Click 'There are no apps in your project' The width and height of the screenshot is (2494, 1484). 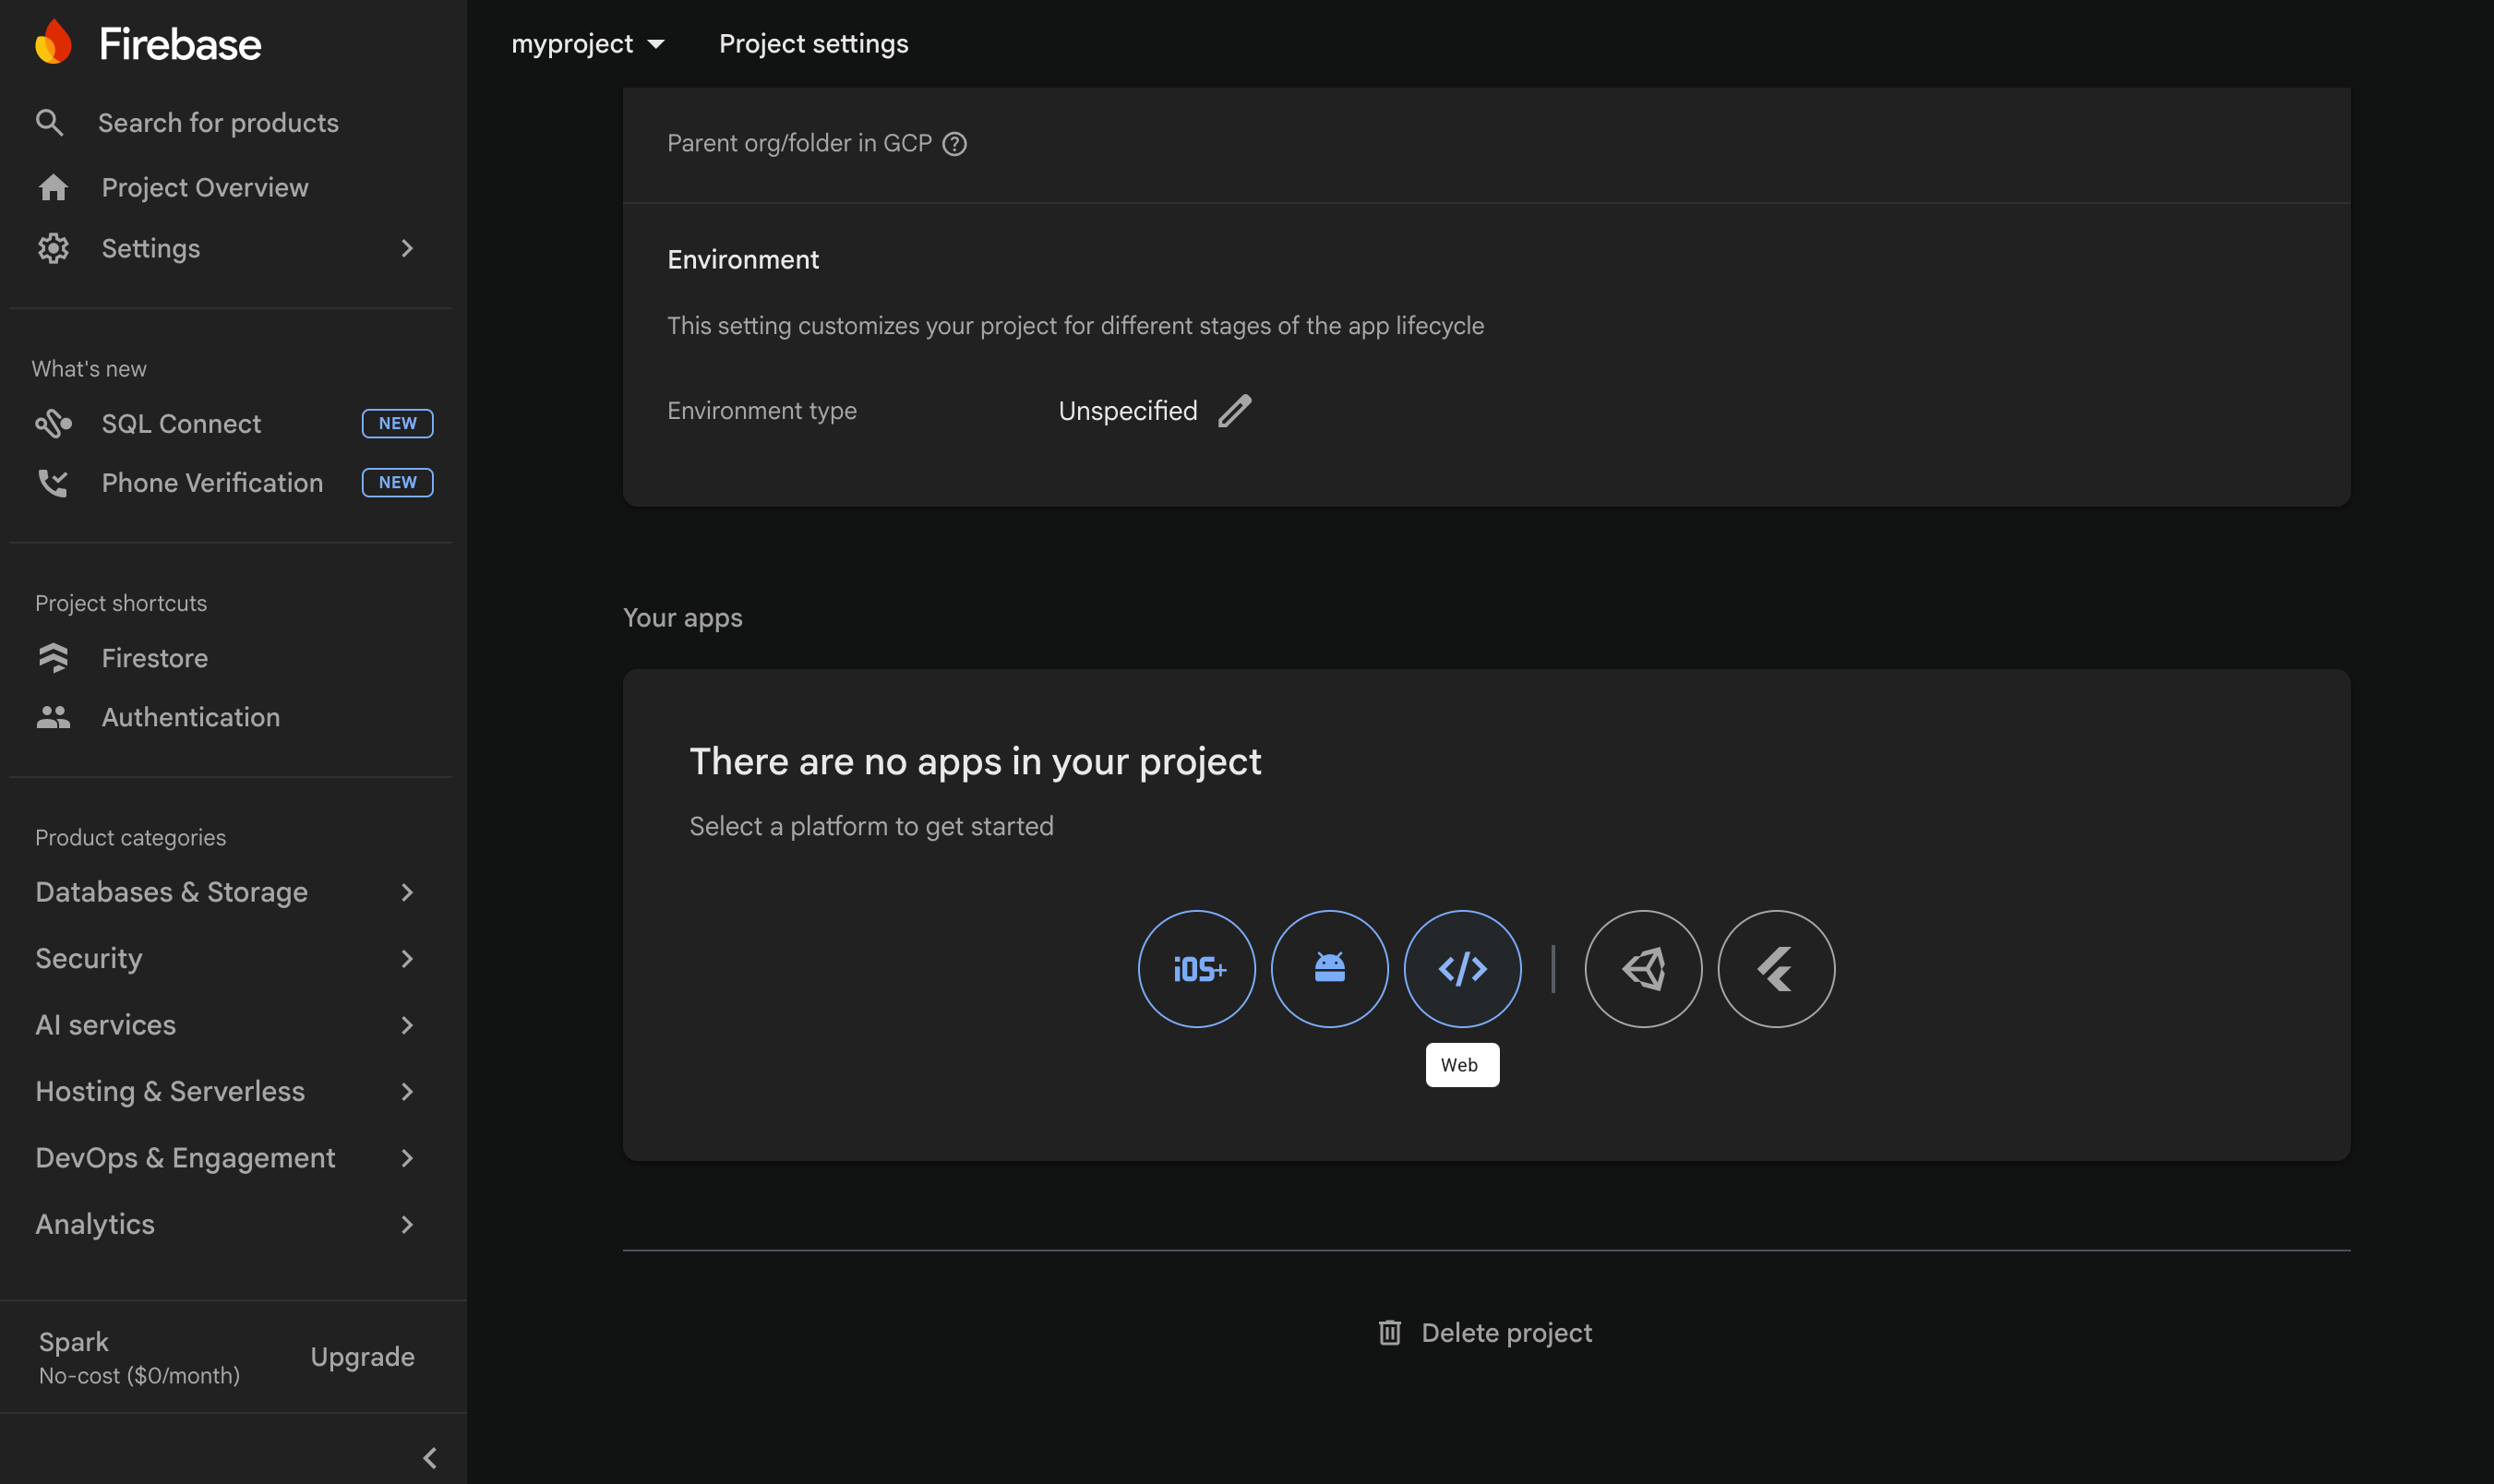(975, 761)
